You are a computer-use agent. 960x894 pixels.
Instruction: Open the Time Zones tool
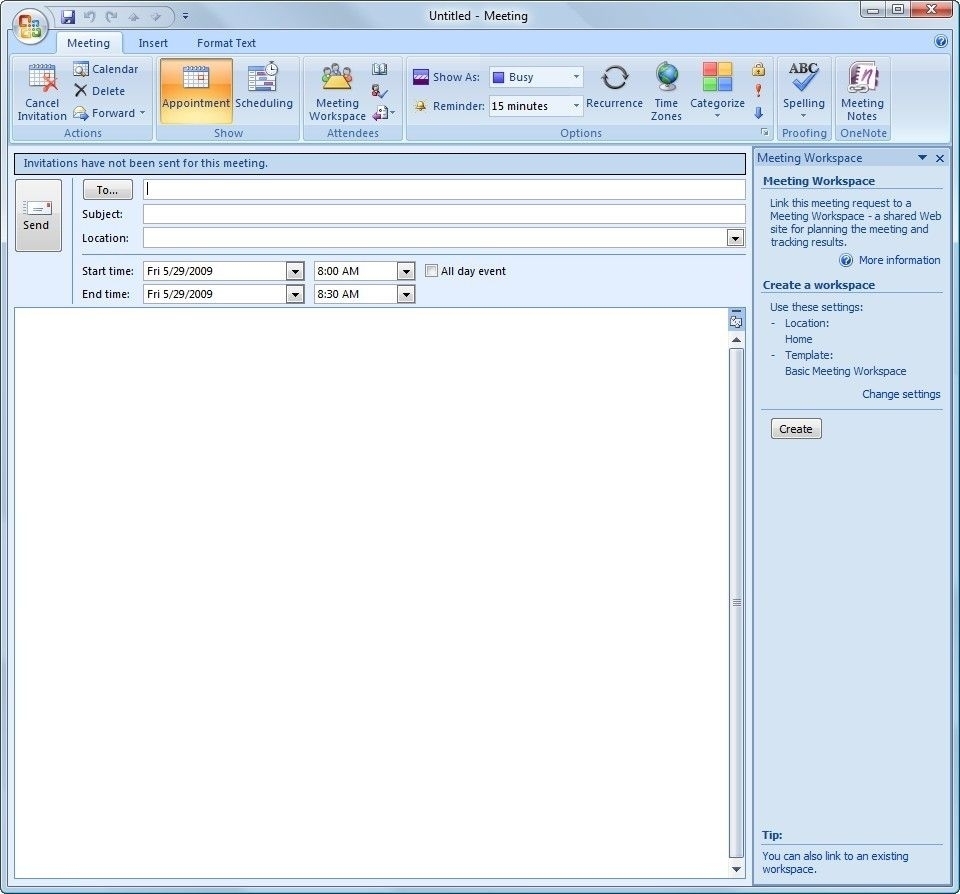tap(666, 90)
